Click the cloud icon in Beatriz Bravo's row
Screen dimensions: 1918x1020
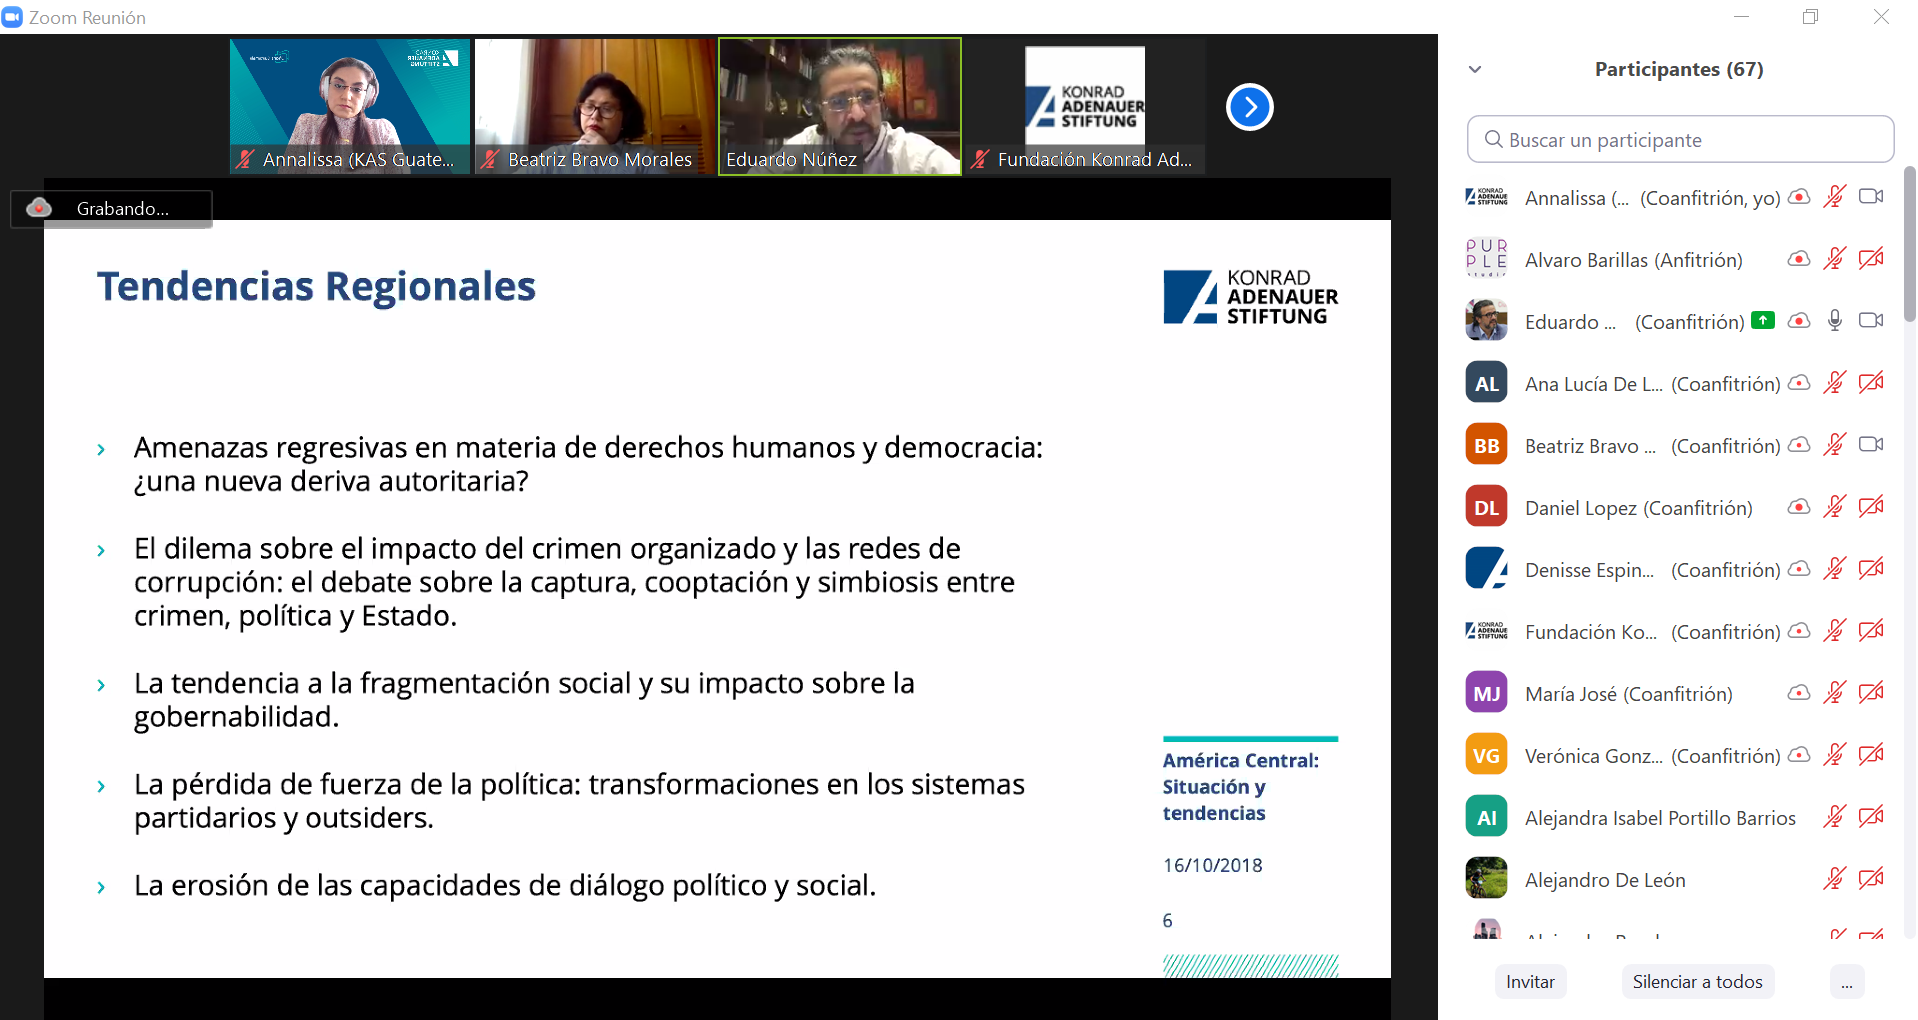[x=1799, y=445]
